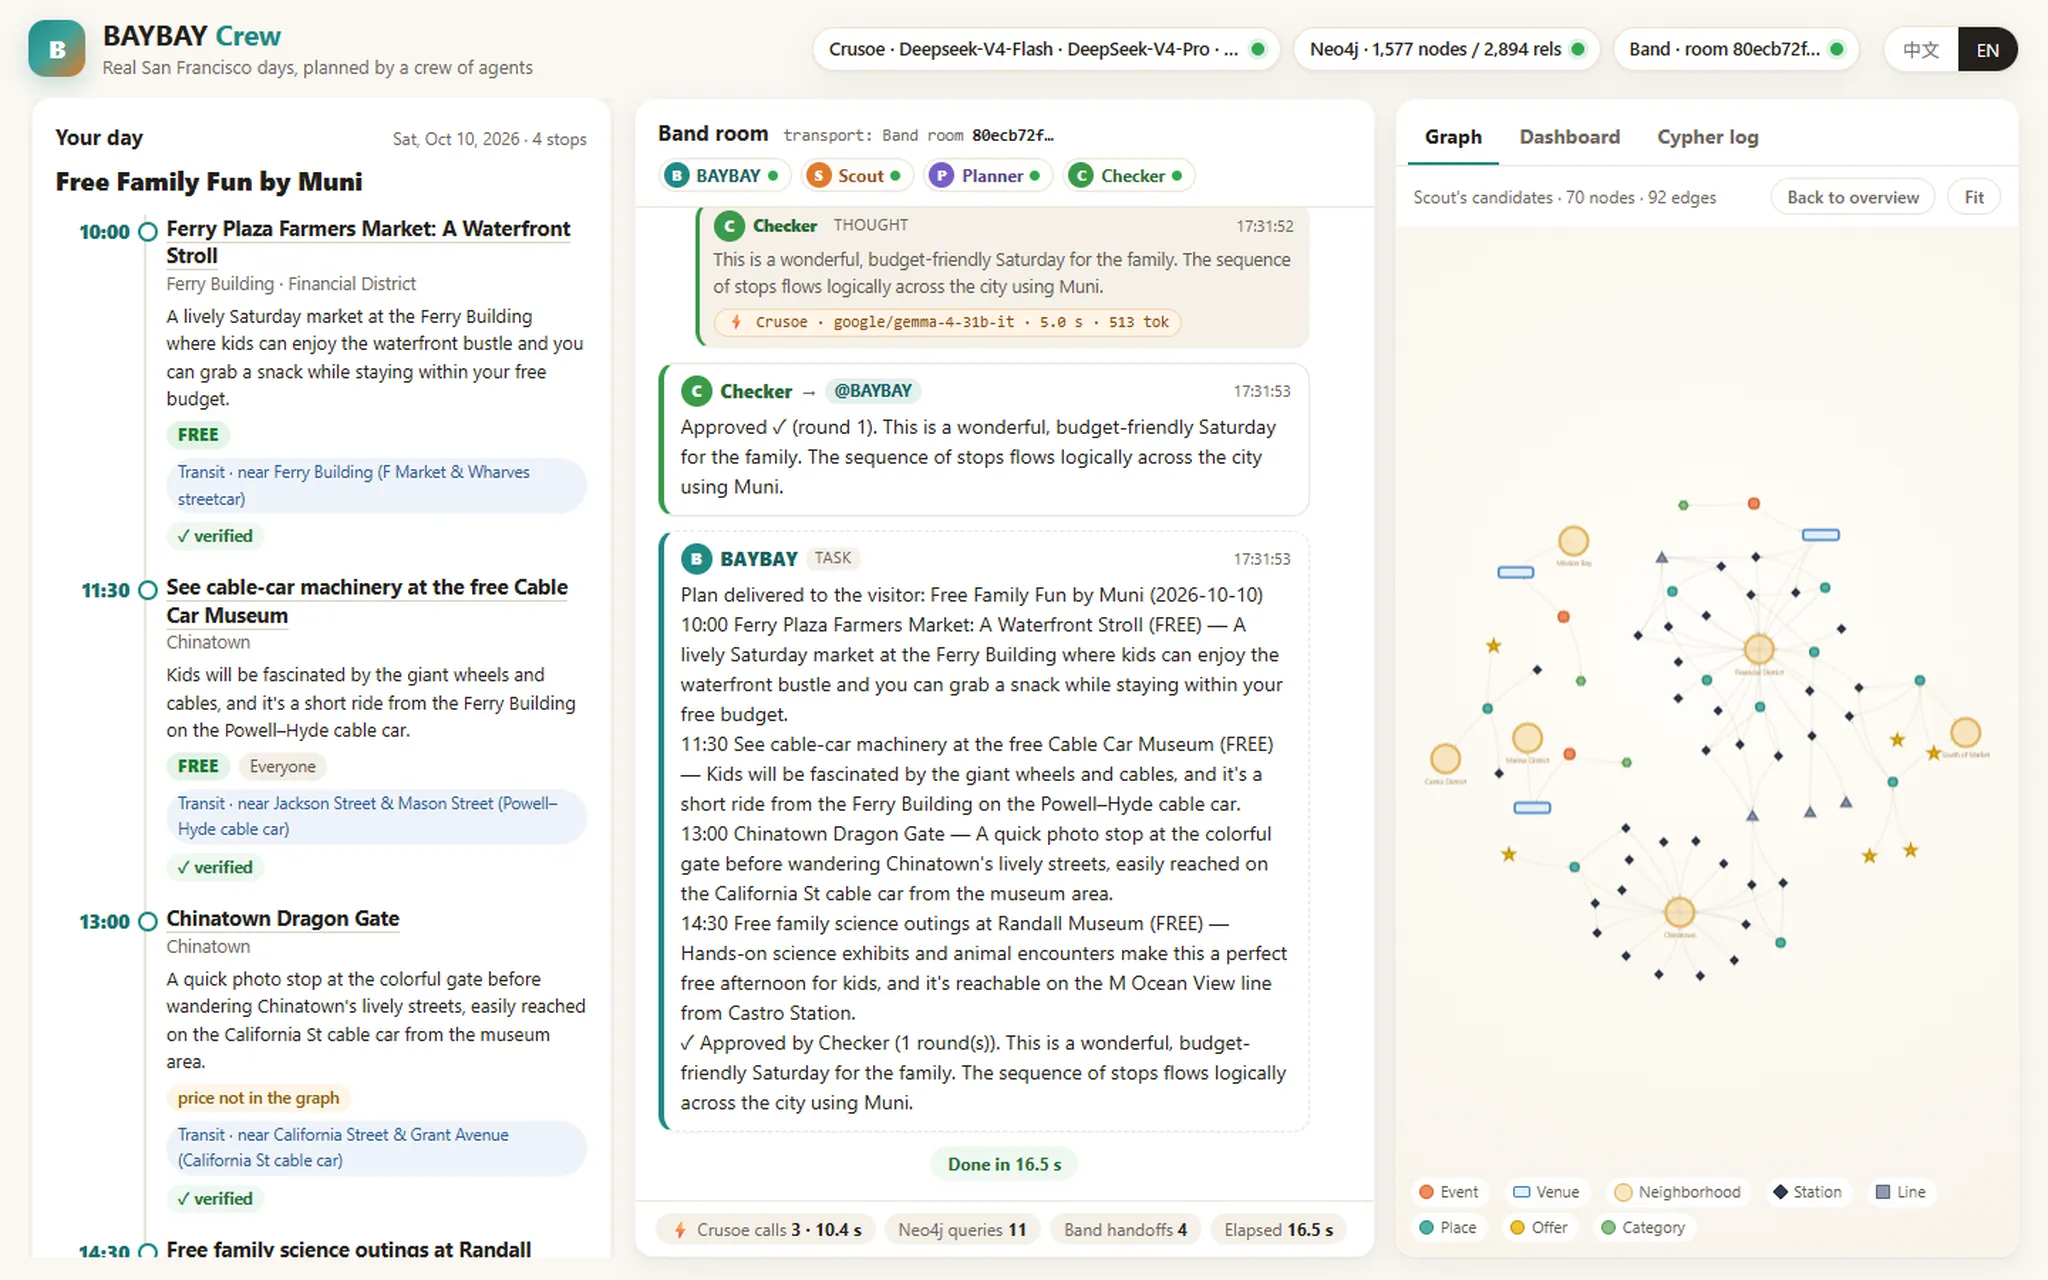Screen dimensions: 2048x1280
Task: Toggle the Category legend item
Action: click(1643, 1228)
